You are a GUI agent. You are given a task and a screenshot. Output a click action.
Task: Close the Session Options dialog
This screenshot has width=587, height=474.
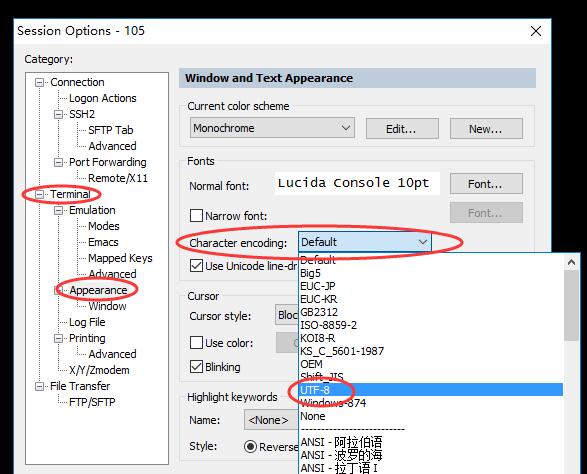coord(536,31)
